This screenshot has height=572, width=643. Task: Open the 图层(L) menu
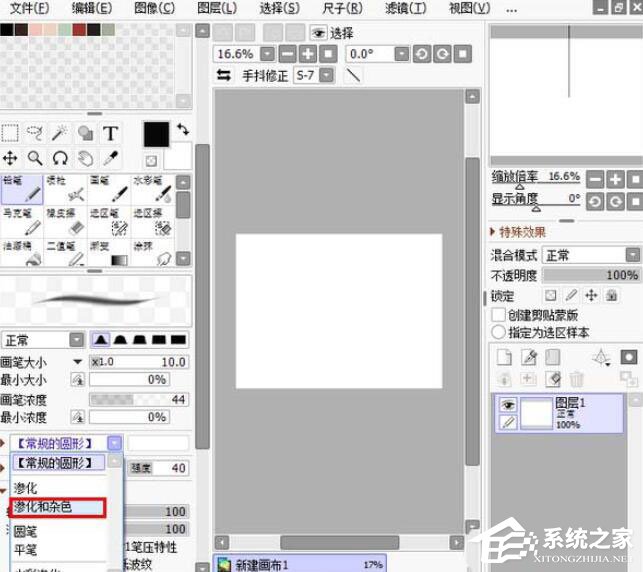click(217, 7)
